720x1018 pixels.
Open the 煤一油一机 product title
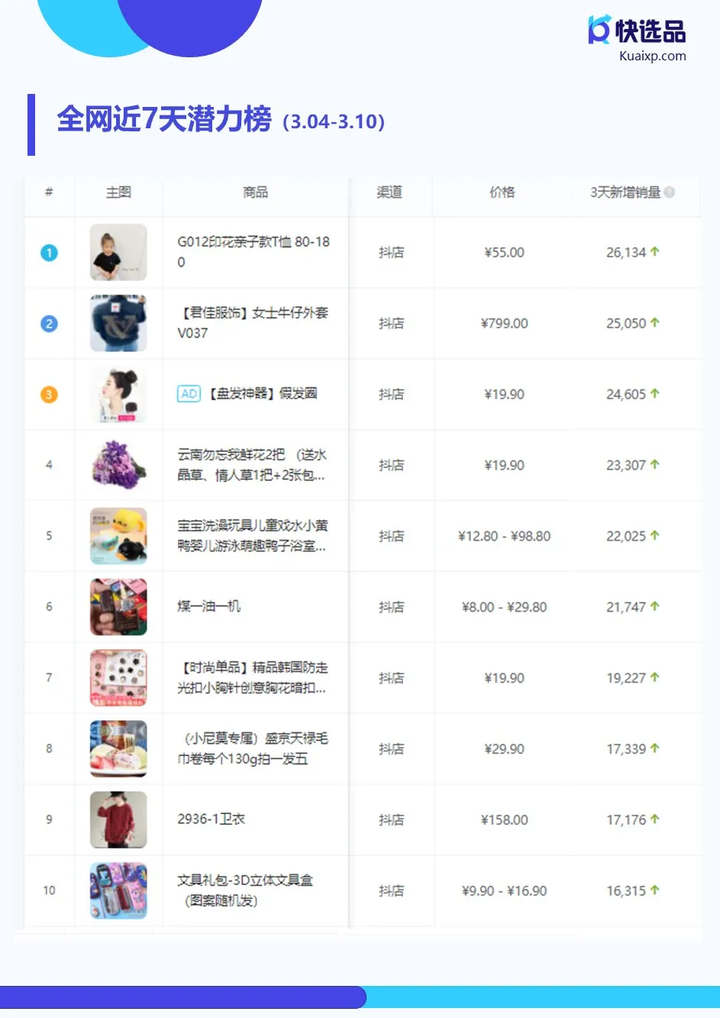click(209, 606)
